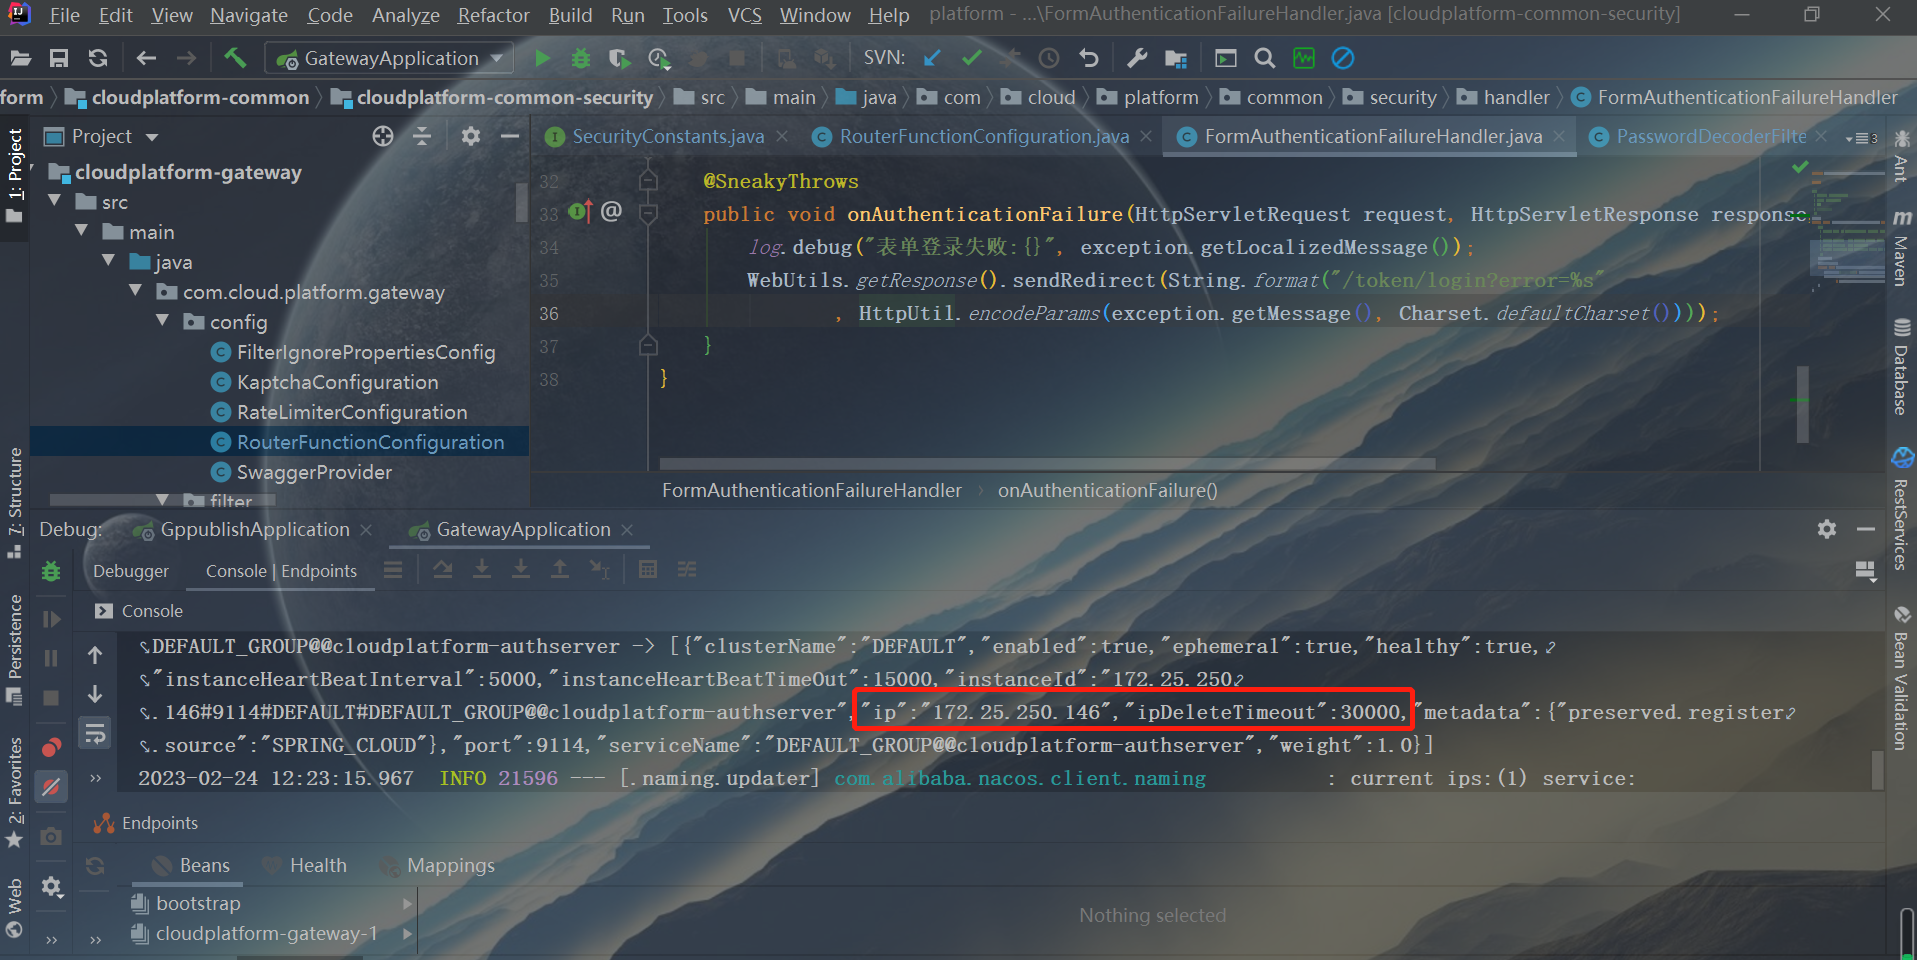
Task: Select the Debugger tab in Debug panel
Action: [131, 571]
